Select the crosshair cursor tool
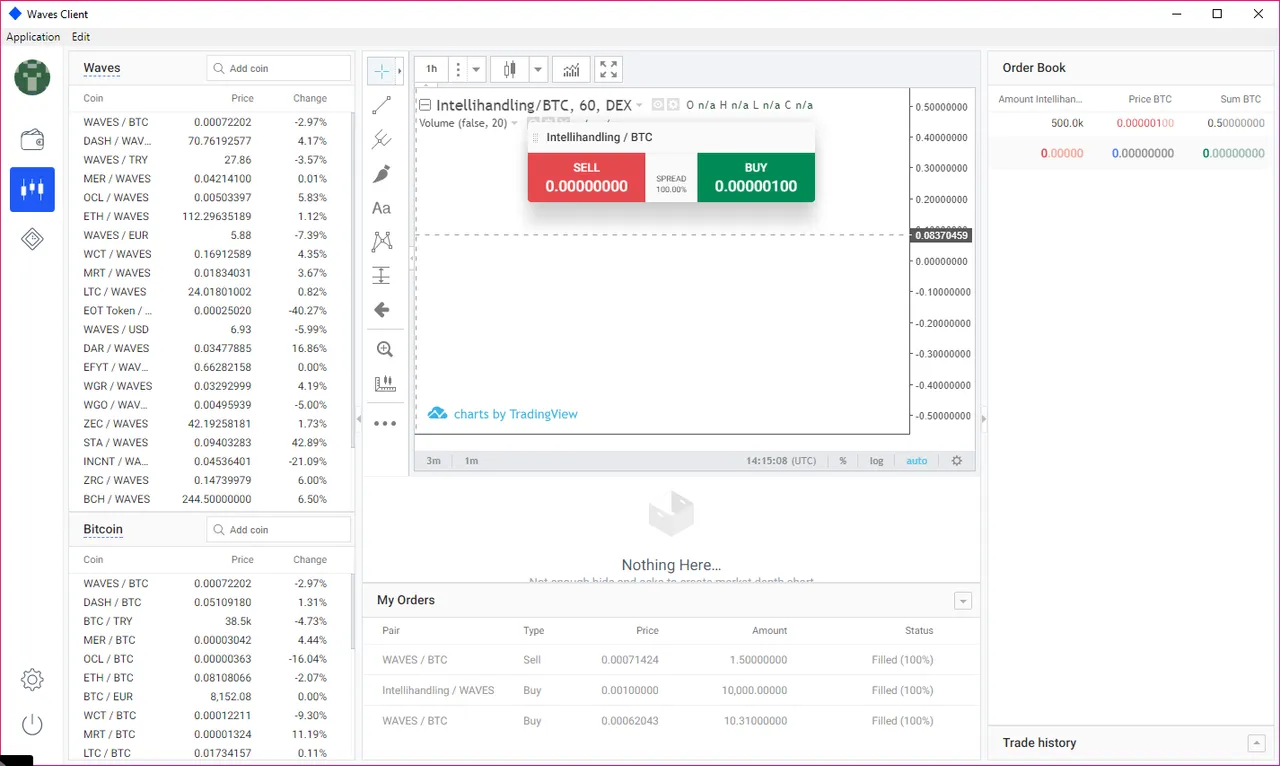Image resolution: width=1280 pixels, height=766 pixels. point(382,71)
